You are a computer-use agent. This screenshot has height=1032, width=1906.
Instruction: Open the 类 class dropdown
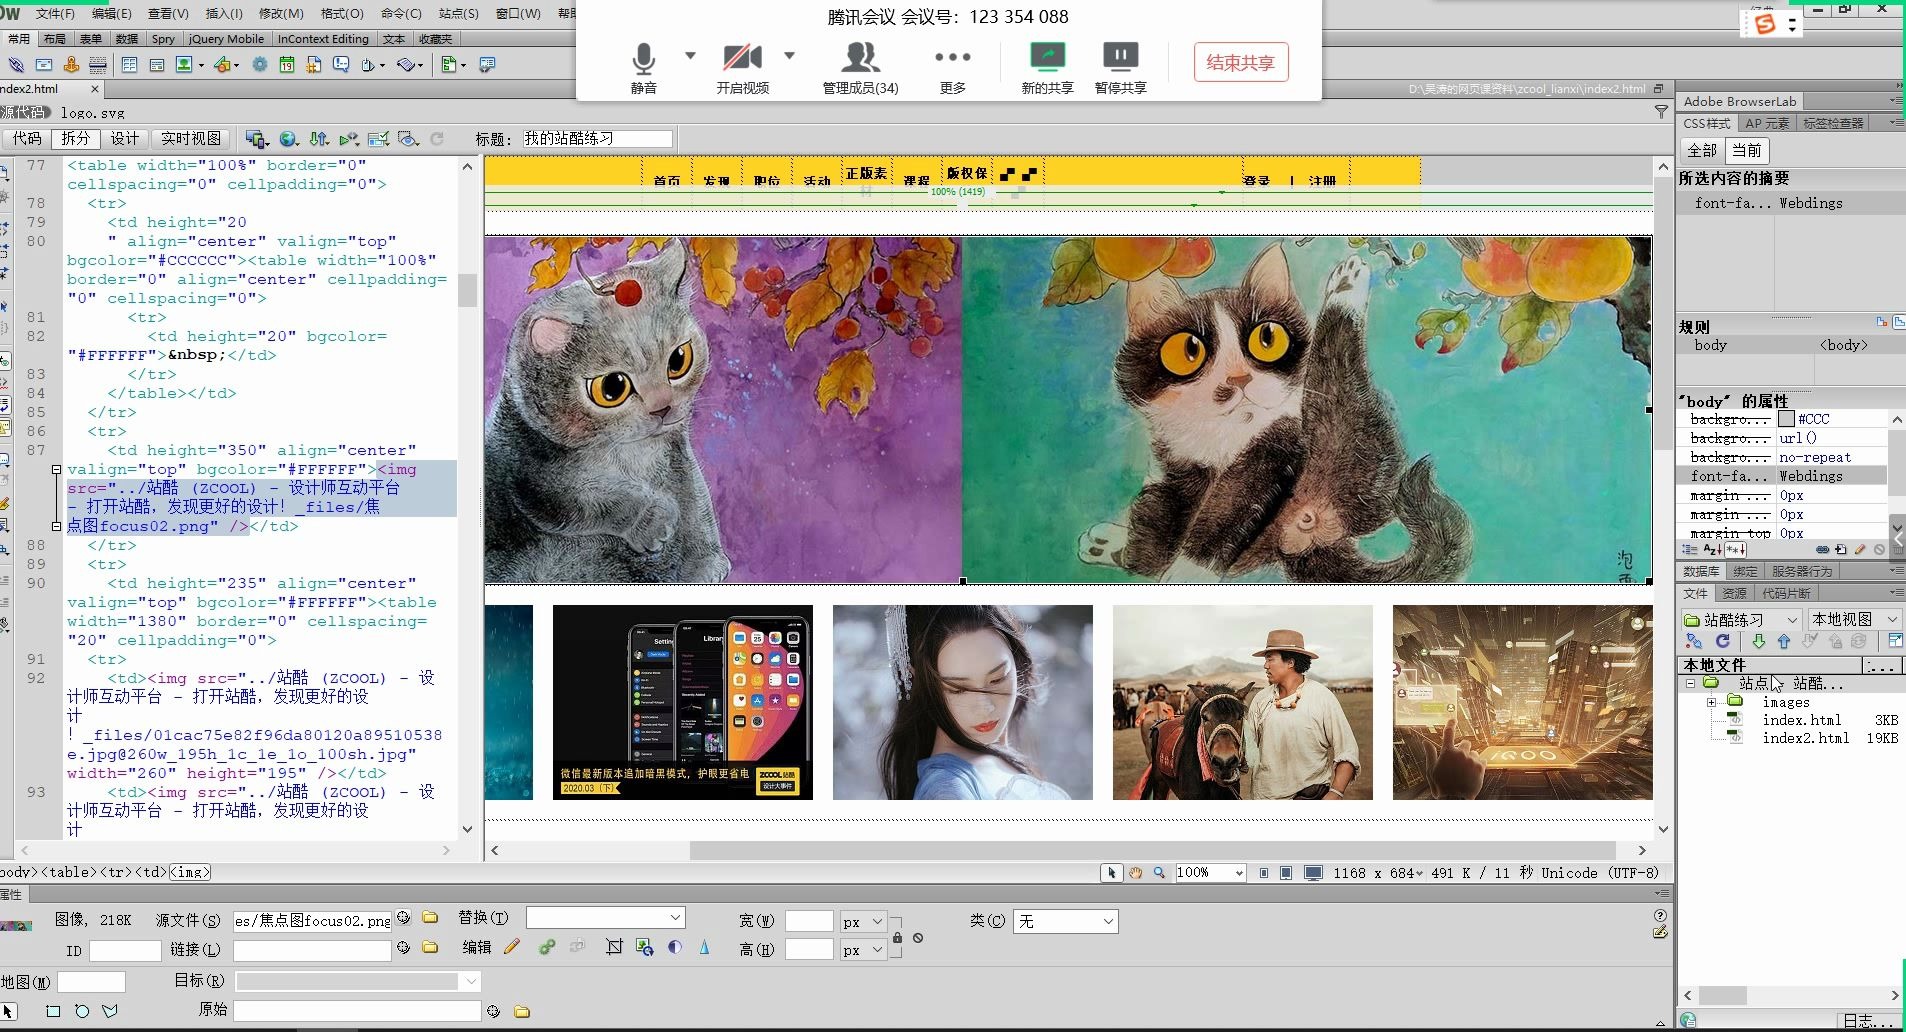point(1065,921)
